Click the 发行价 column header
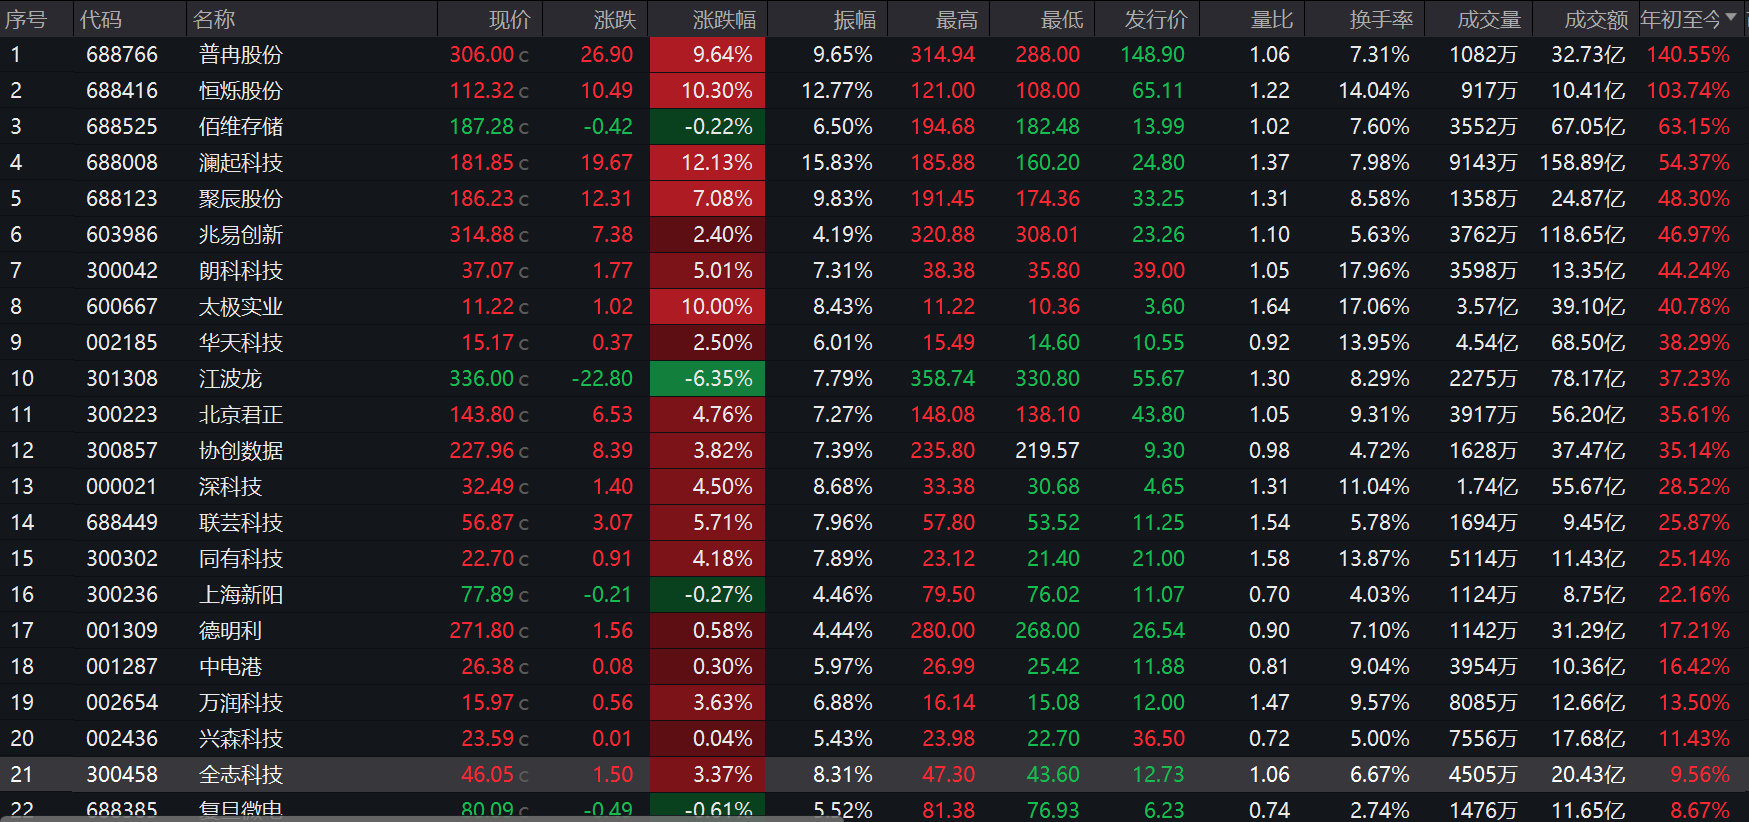 1156,20
